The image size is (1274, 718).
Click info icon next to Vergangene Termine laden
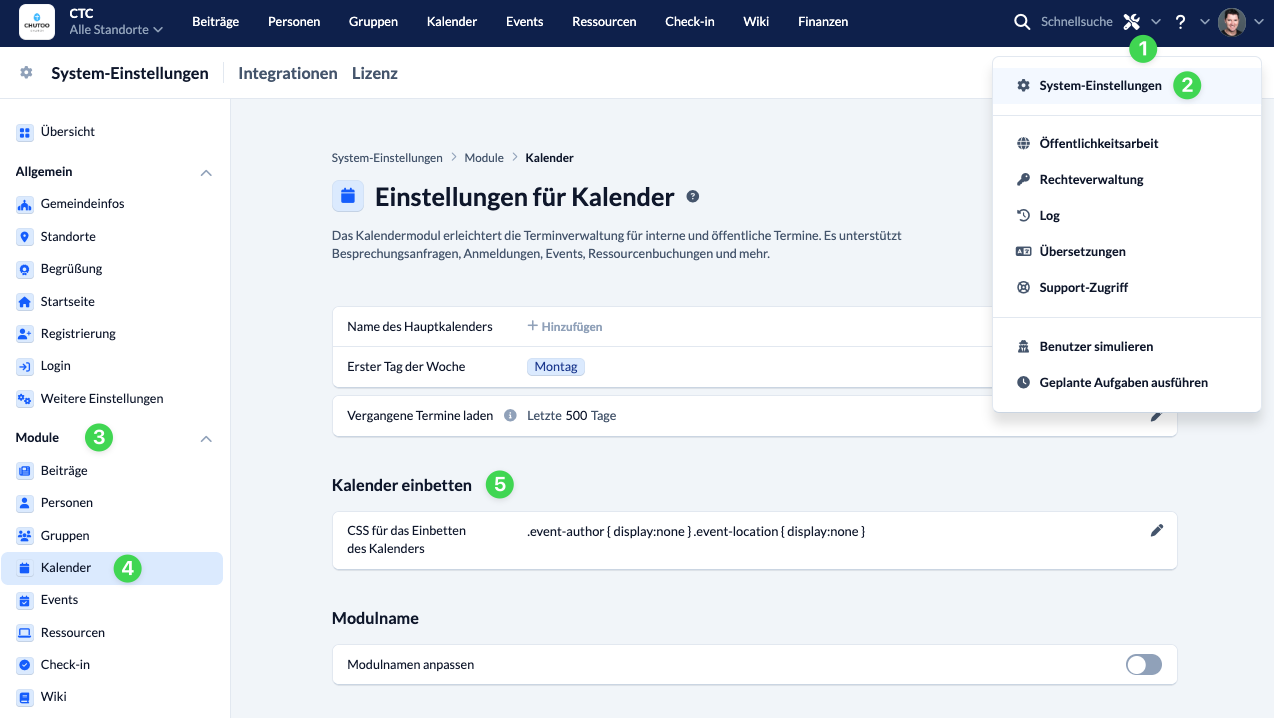tap(510, 416)
